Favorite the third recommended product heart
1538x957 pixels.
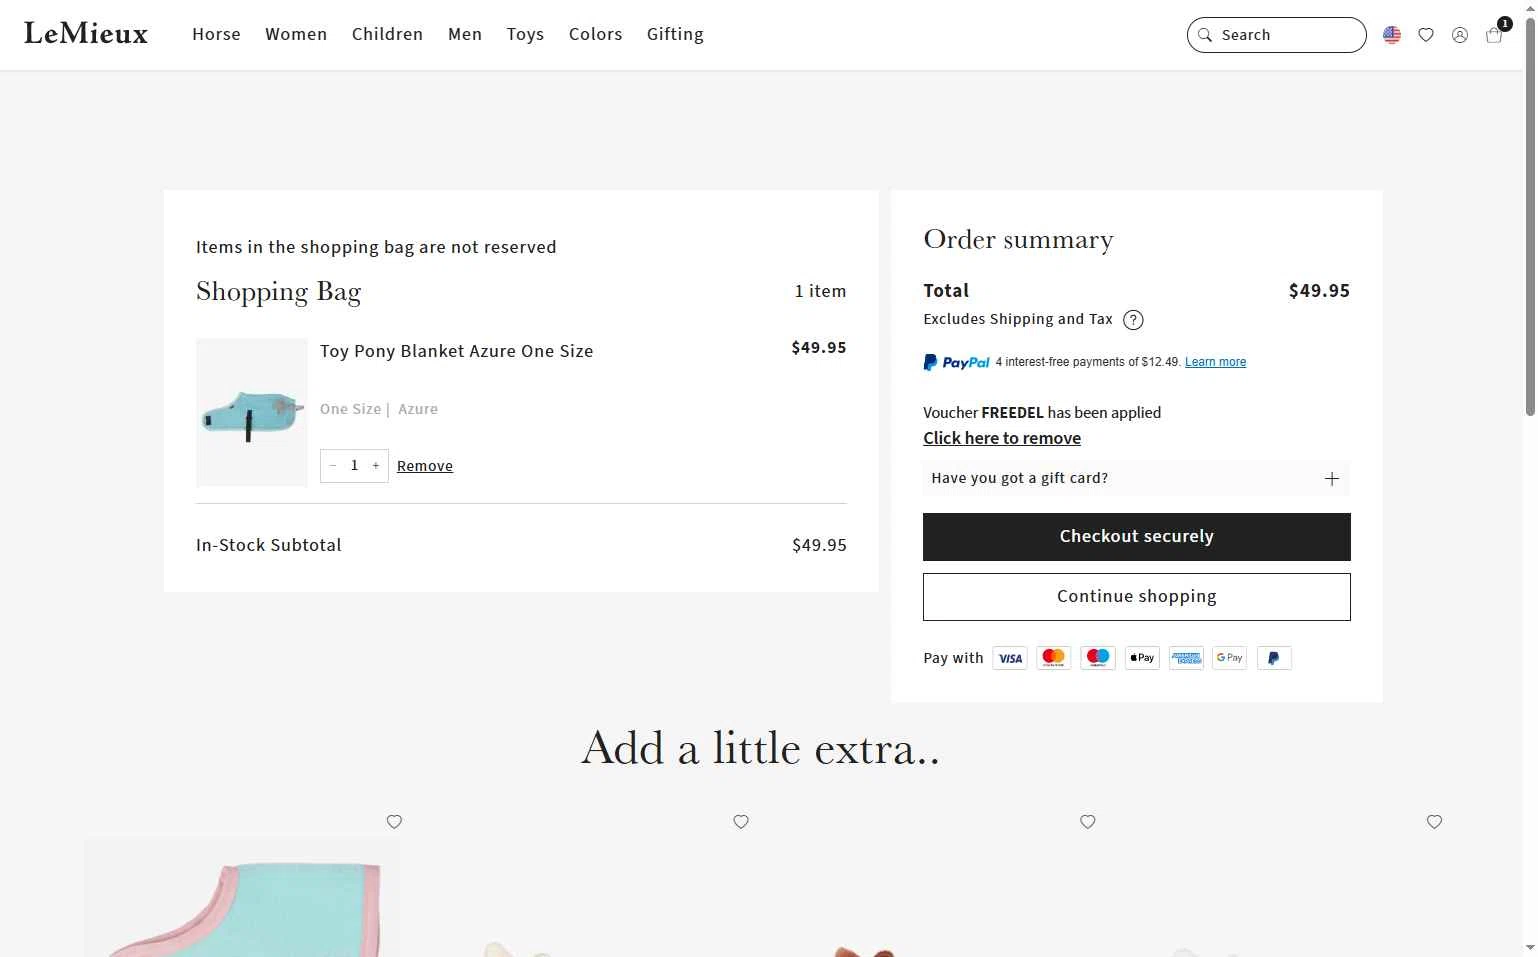pos(1088,822)
